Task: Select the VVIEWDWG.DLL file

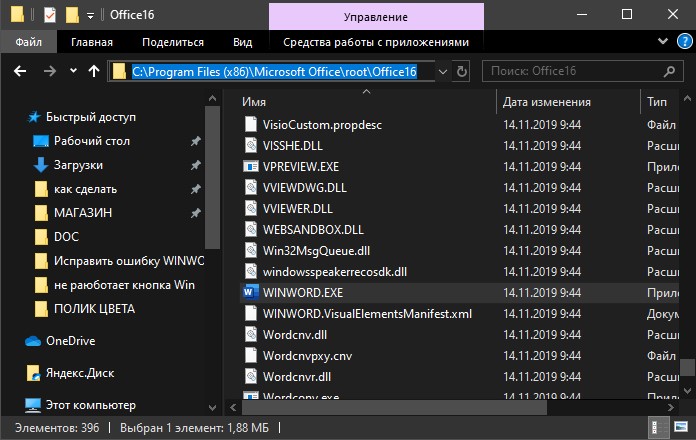Action: tap(304, 188)
